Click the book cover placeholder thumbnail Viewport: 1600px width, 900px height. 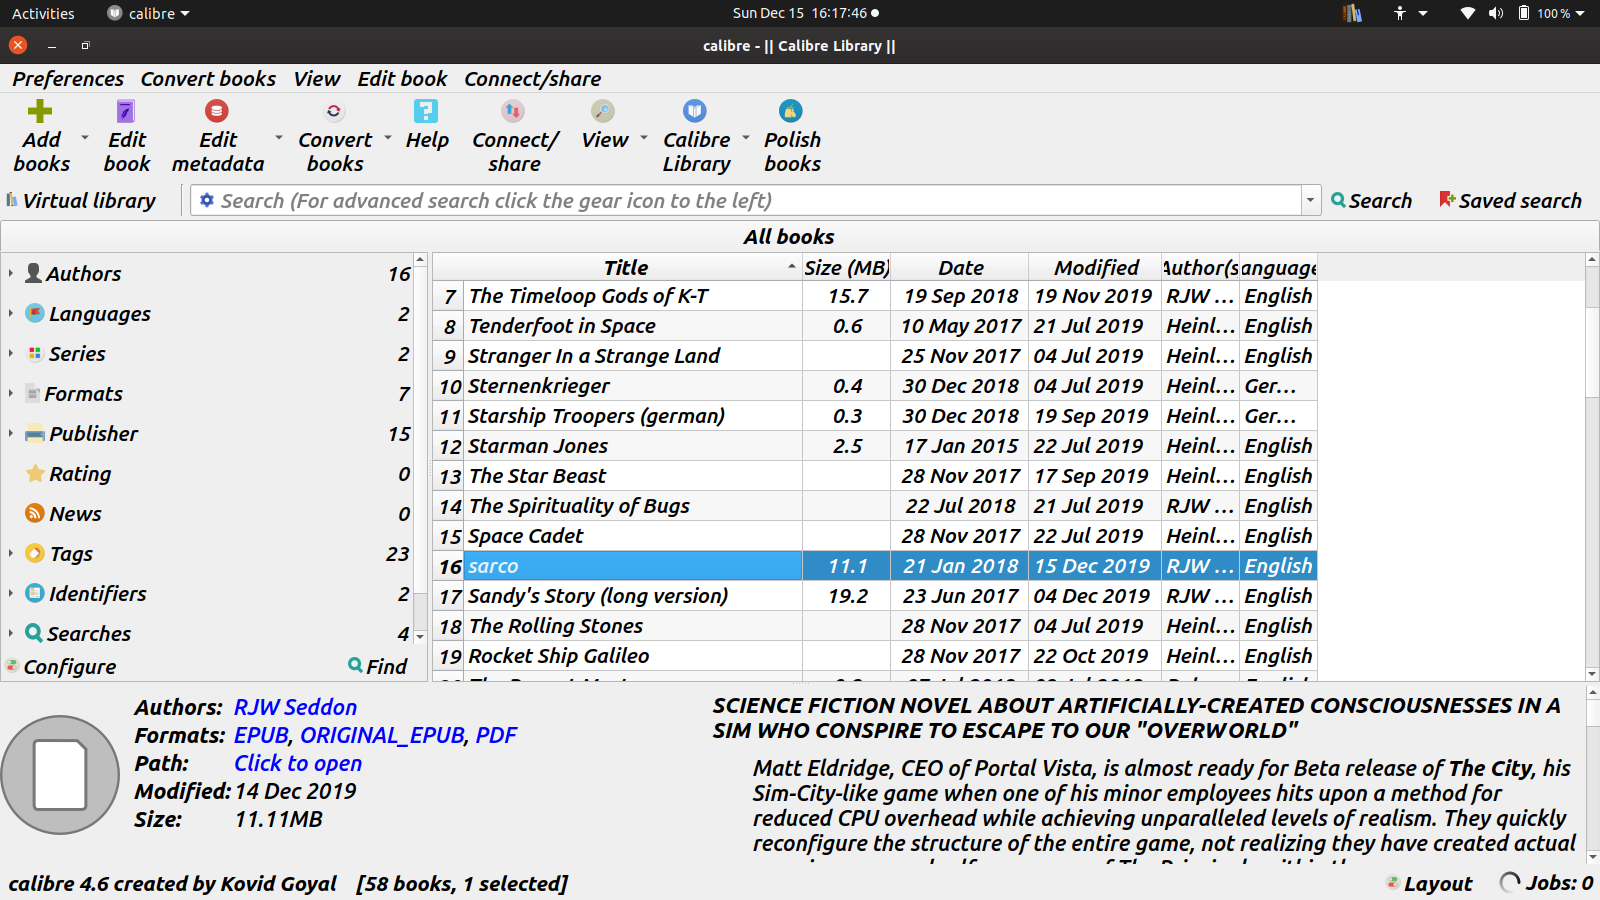coord(61,775)
